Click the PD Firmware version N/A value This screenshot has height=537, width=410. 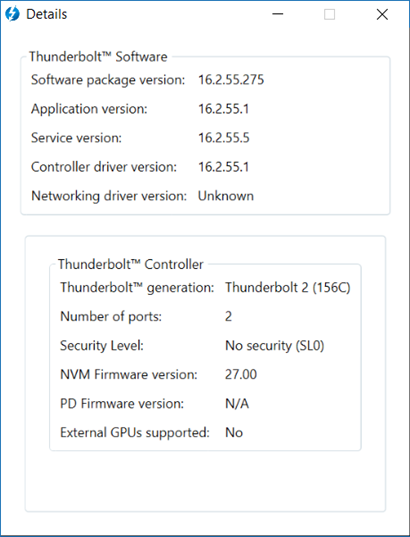[237, 403]
